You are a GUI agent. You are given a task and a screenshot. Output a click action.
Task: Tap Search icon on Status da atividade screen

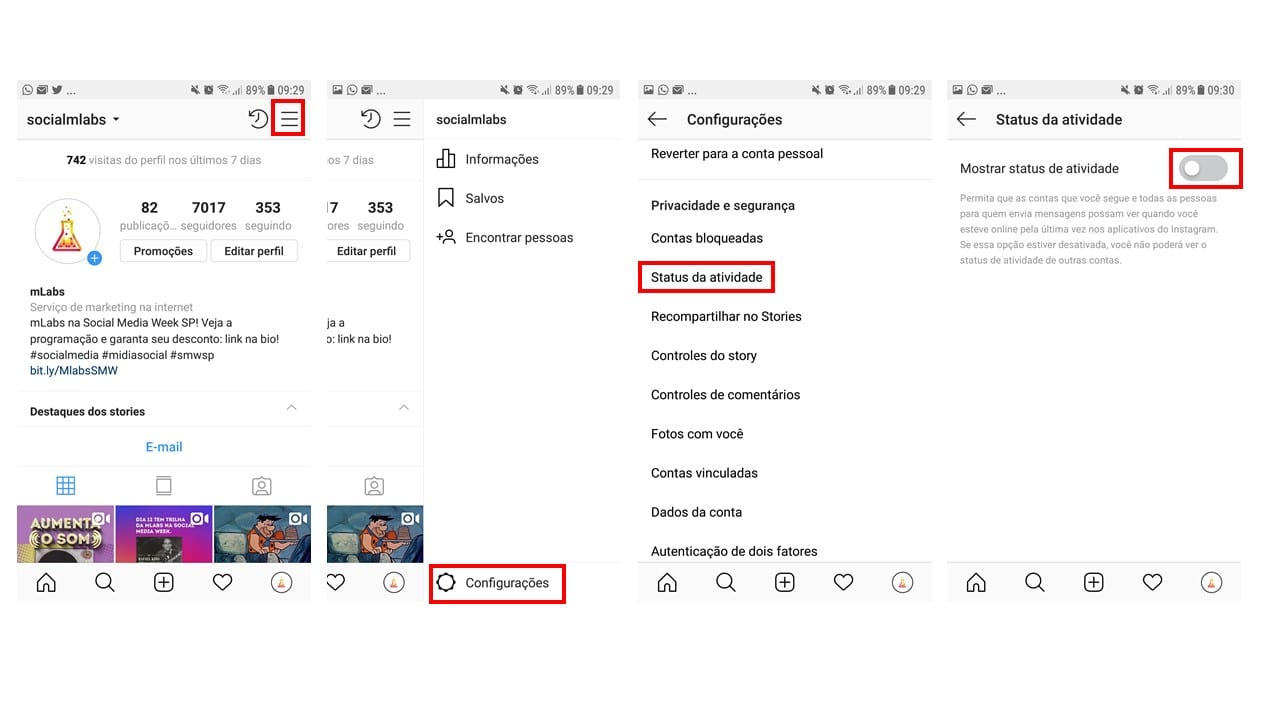coord(1035,583)
